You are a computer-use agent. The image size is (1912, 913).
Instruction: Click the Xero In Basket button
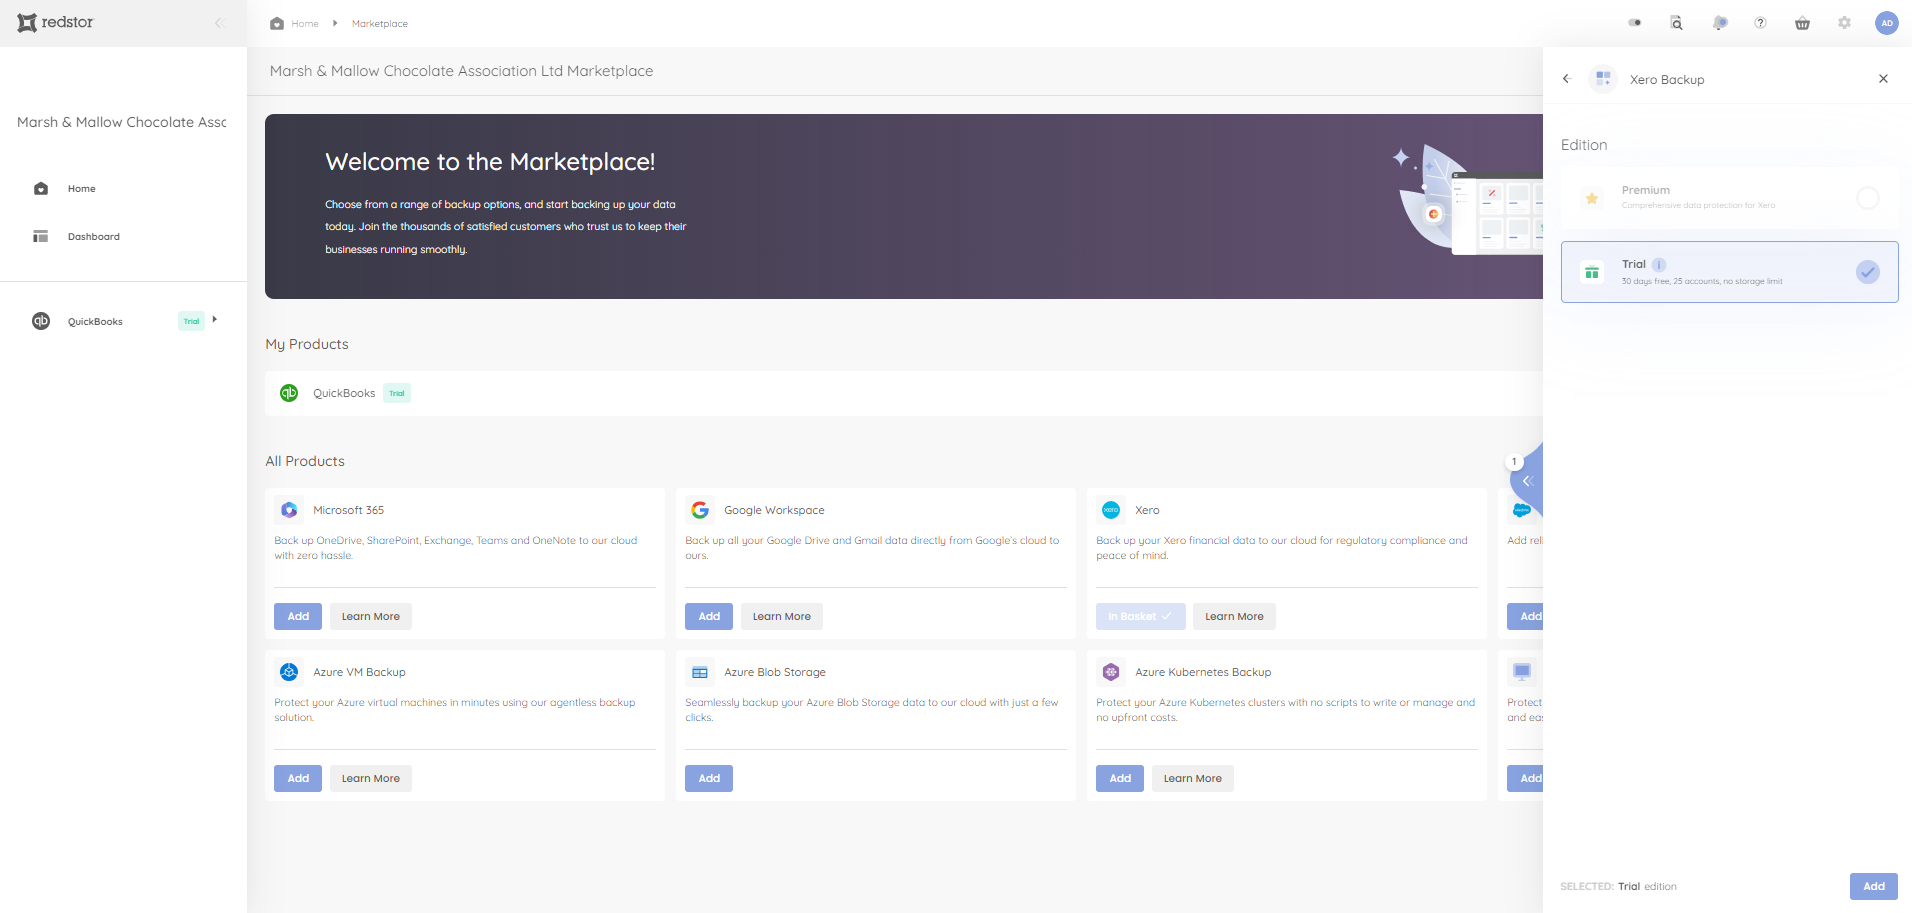click(x=1140, y=617)
